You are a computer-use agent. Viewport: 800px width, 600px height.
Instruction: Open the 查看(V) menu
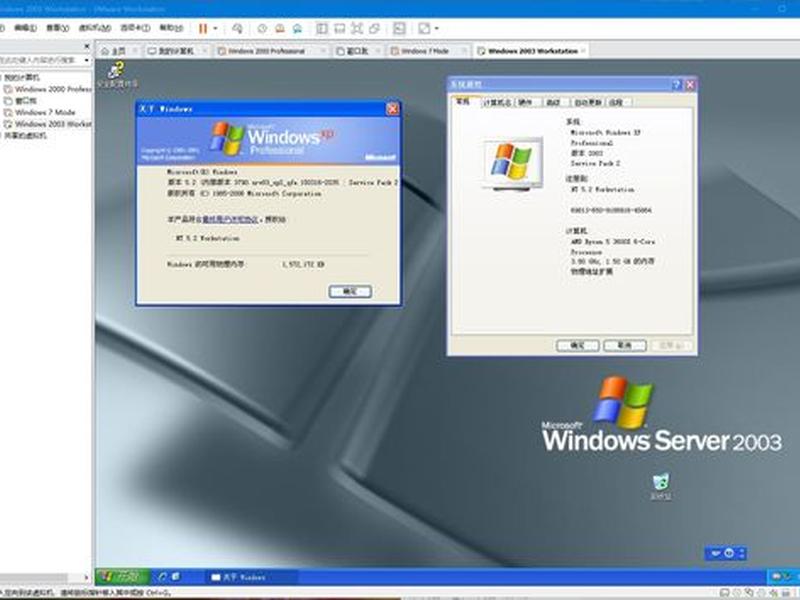(x=58, y=28)
